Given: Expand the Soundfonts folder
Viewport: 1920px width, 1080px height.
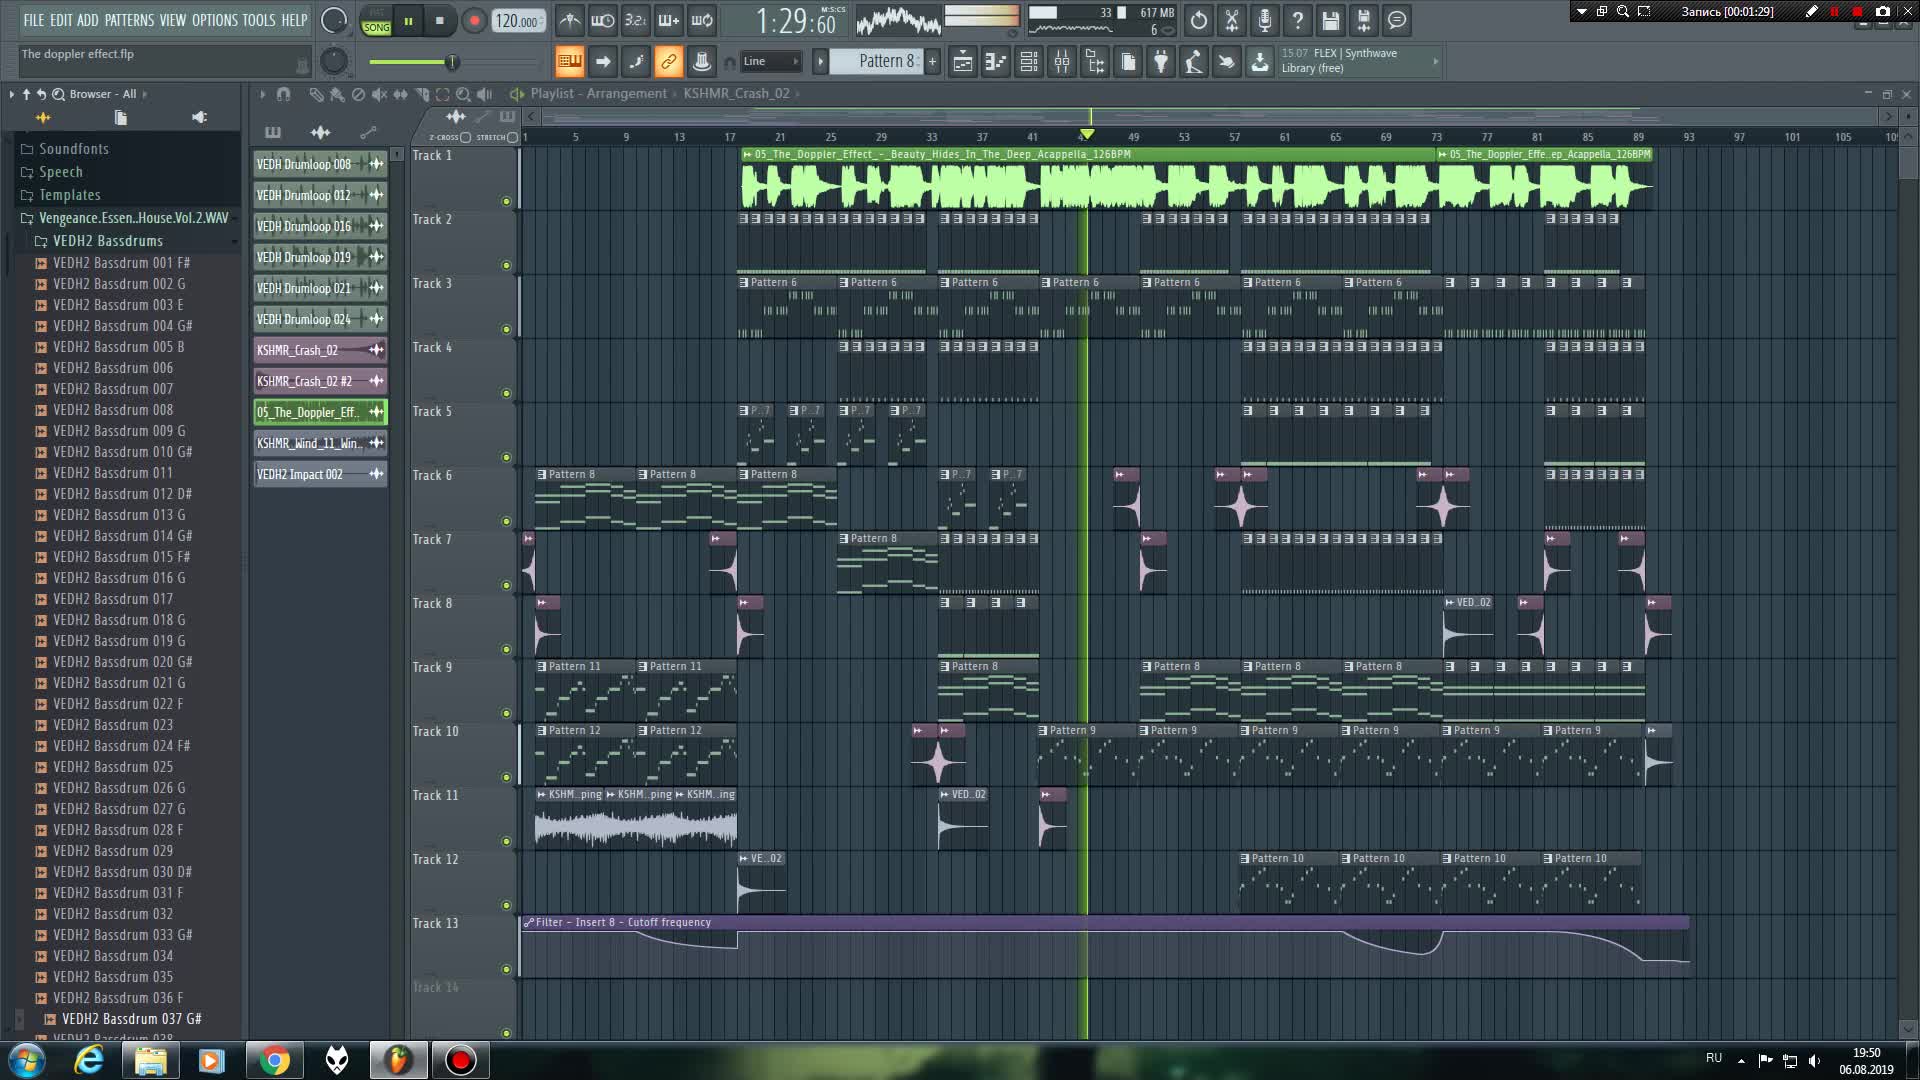Looking at the screenshot, I should pyautogui.click(x=73, y=149).
